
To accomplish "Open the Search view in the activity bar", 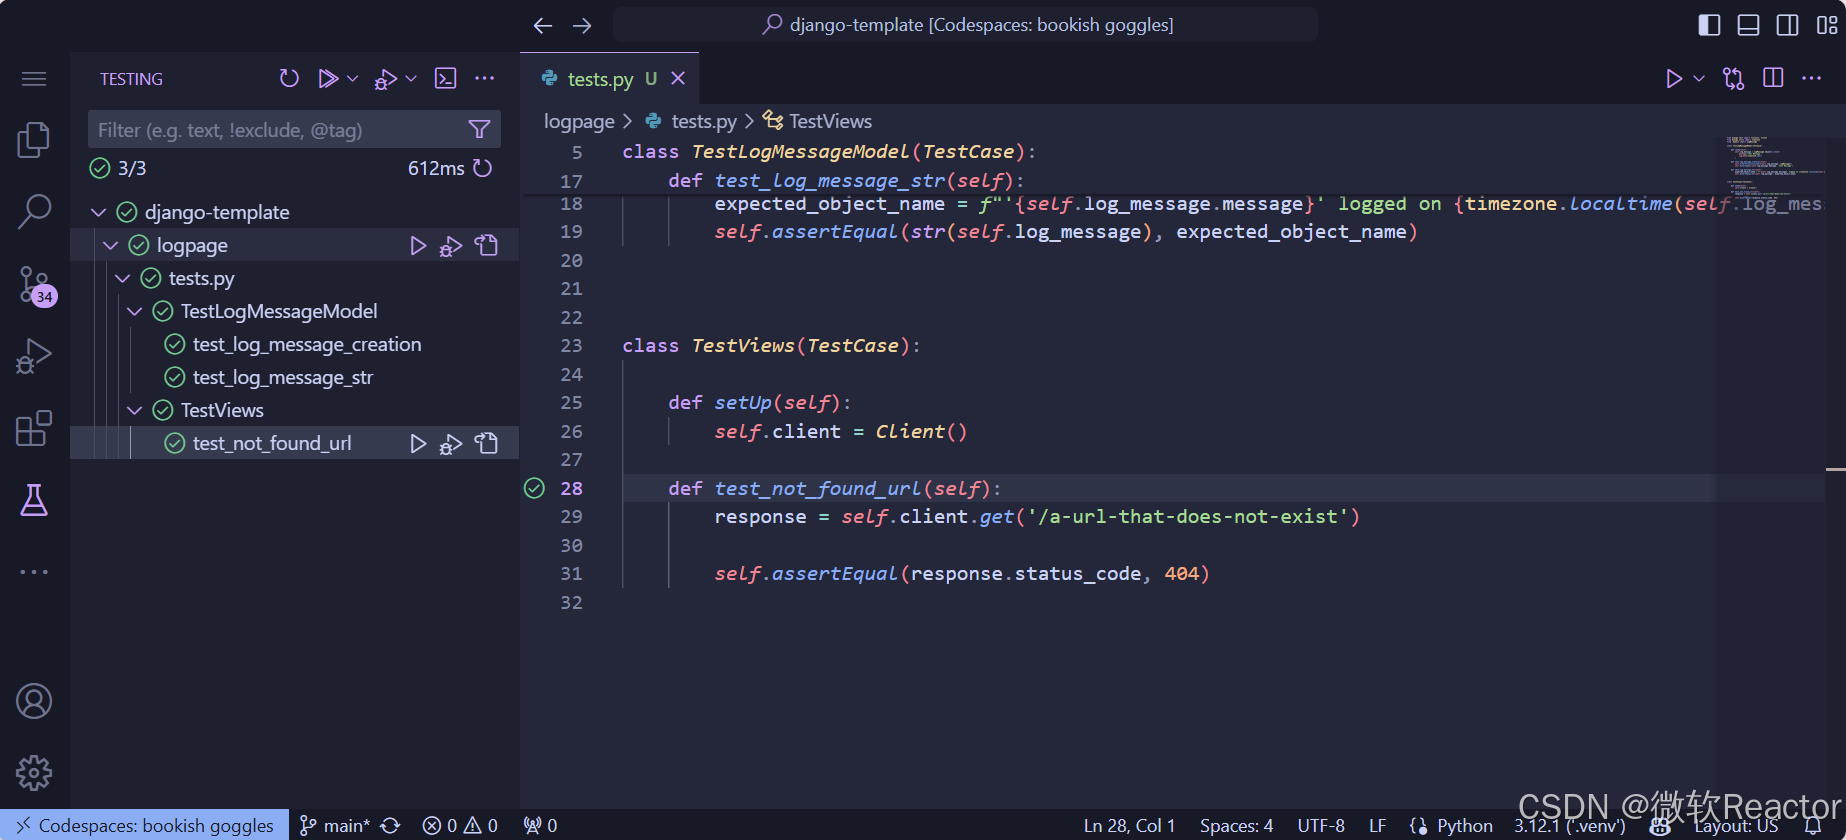I will coord(34,211).
